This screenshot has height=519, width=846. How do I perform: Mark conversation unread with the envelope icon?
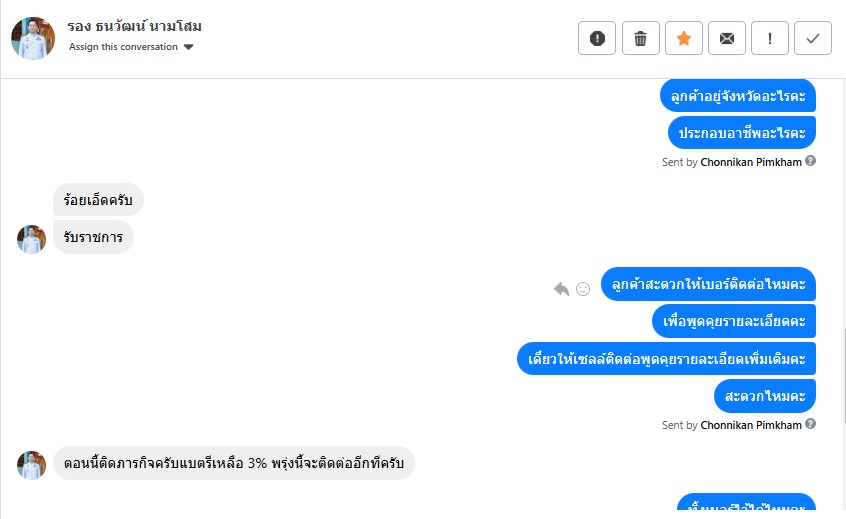727,38
